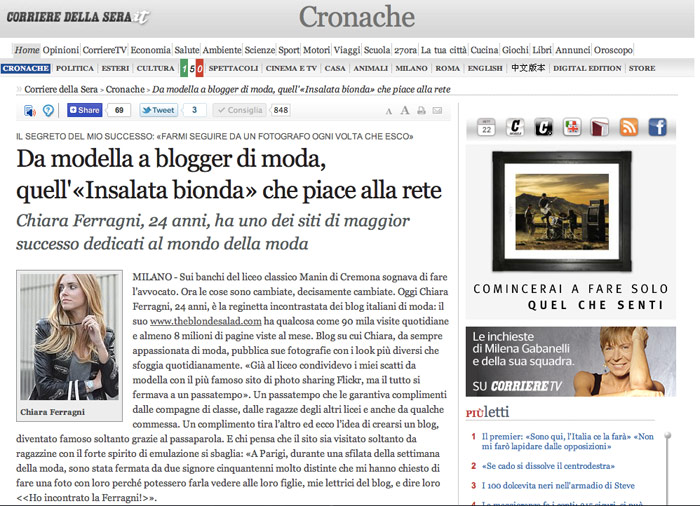The image size is (700, 506).
Task: Decrease text size with small A
Action: [x=387, y=111]
